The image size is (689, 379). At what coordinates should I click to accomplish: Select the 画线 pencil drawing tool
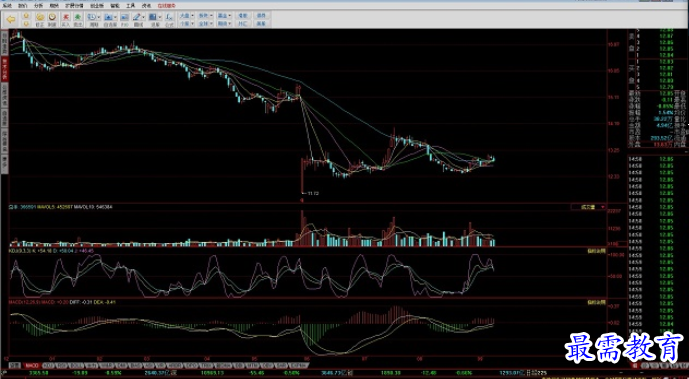(137, 17)
